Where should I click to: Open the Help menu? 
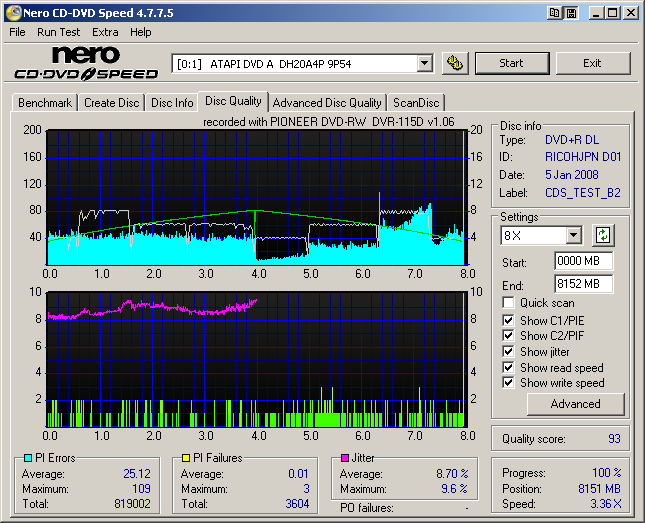[x=141, y=32]
